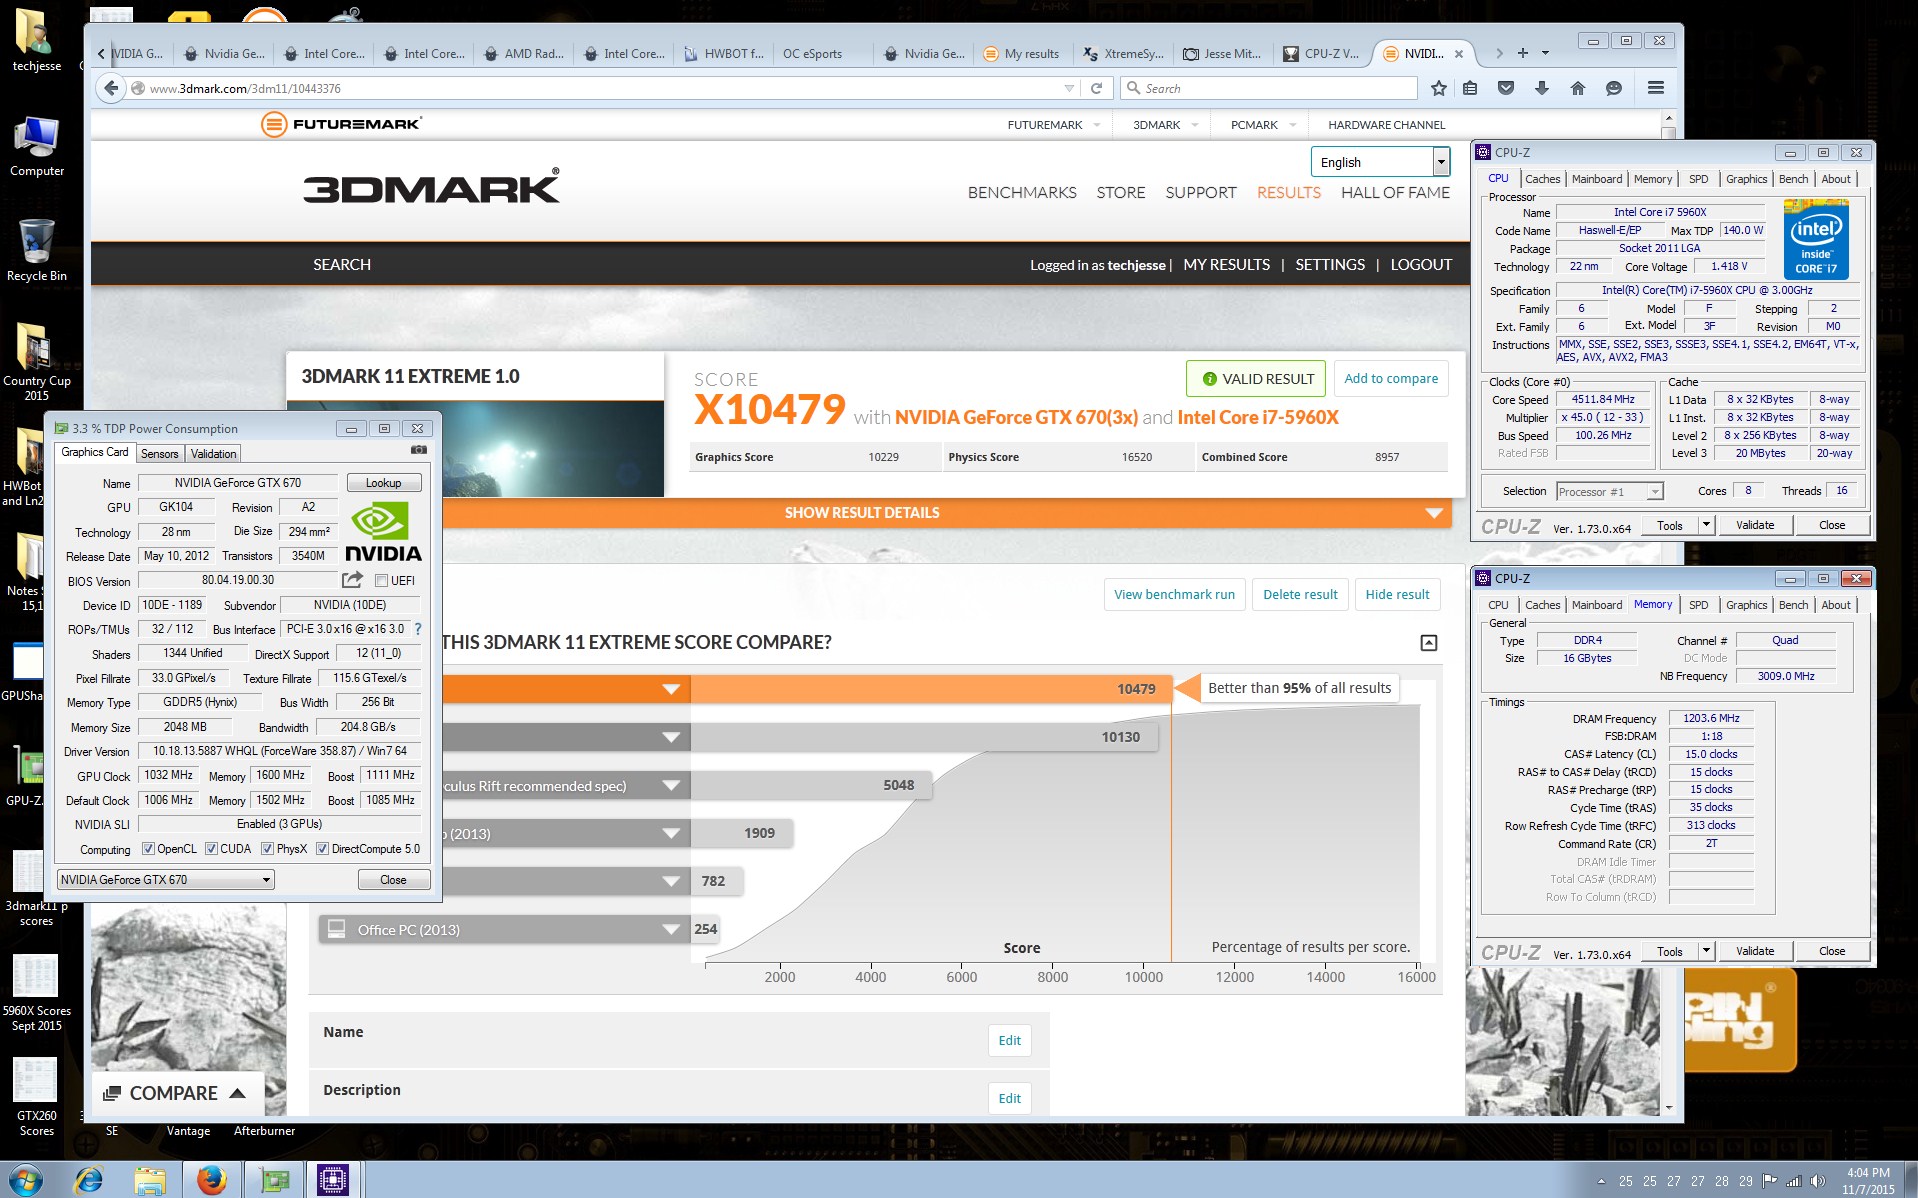Image resolution: width=1918 pixels, height=1198 pixels.
Task: Launch Internet Explorer from taskbar
Action: point(88,1180)
